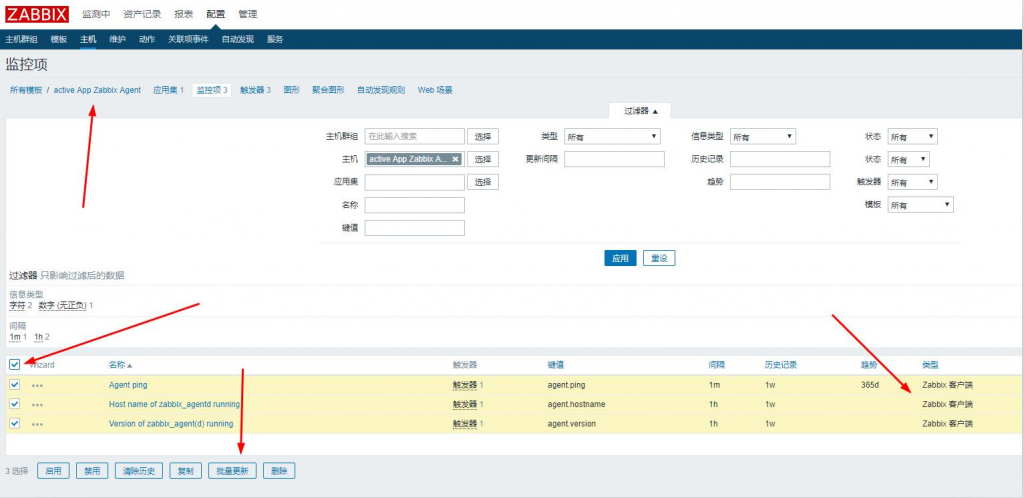Image resolution: width=1024 pixels, height=498 pixels.
Task: Click the 禁用 disable button
Action: click(x=92, y=471)
